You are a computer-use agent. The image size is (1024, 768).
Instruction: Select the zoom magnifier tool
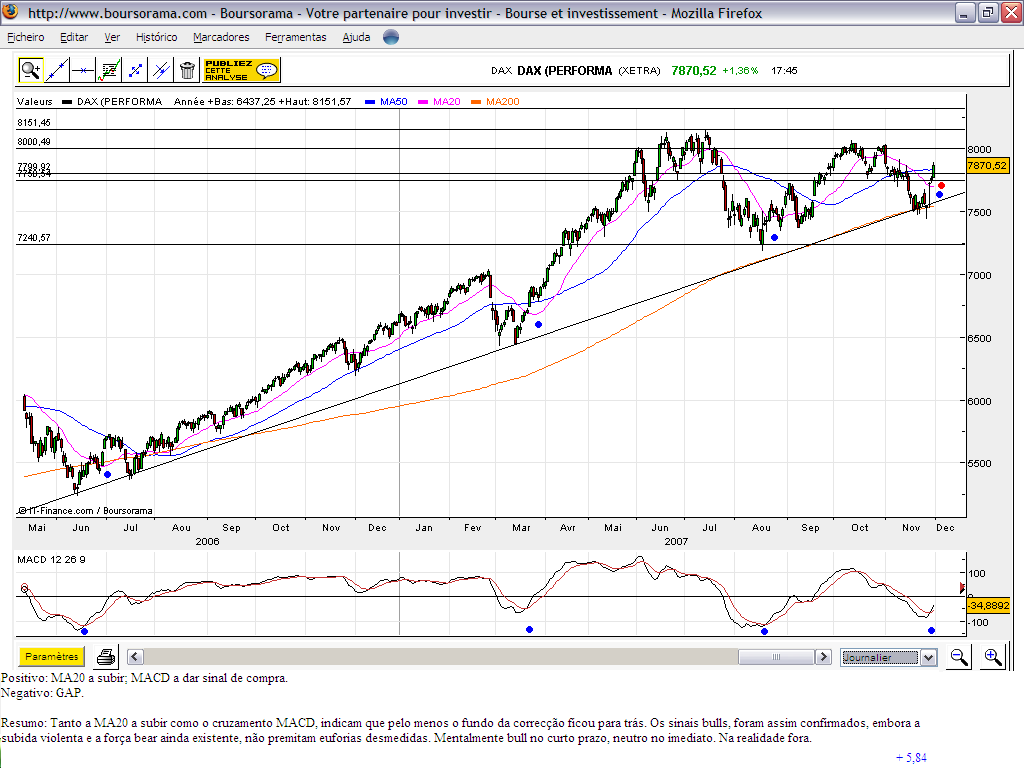click(x=30, y=70)
